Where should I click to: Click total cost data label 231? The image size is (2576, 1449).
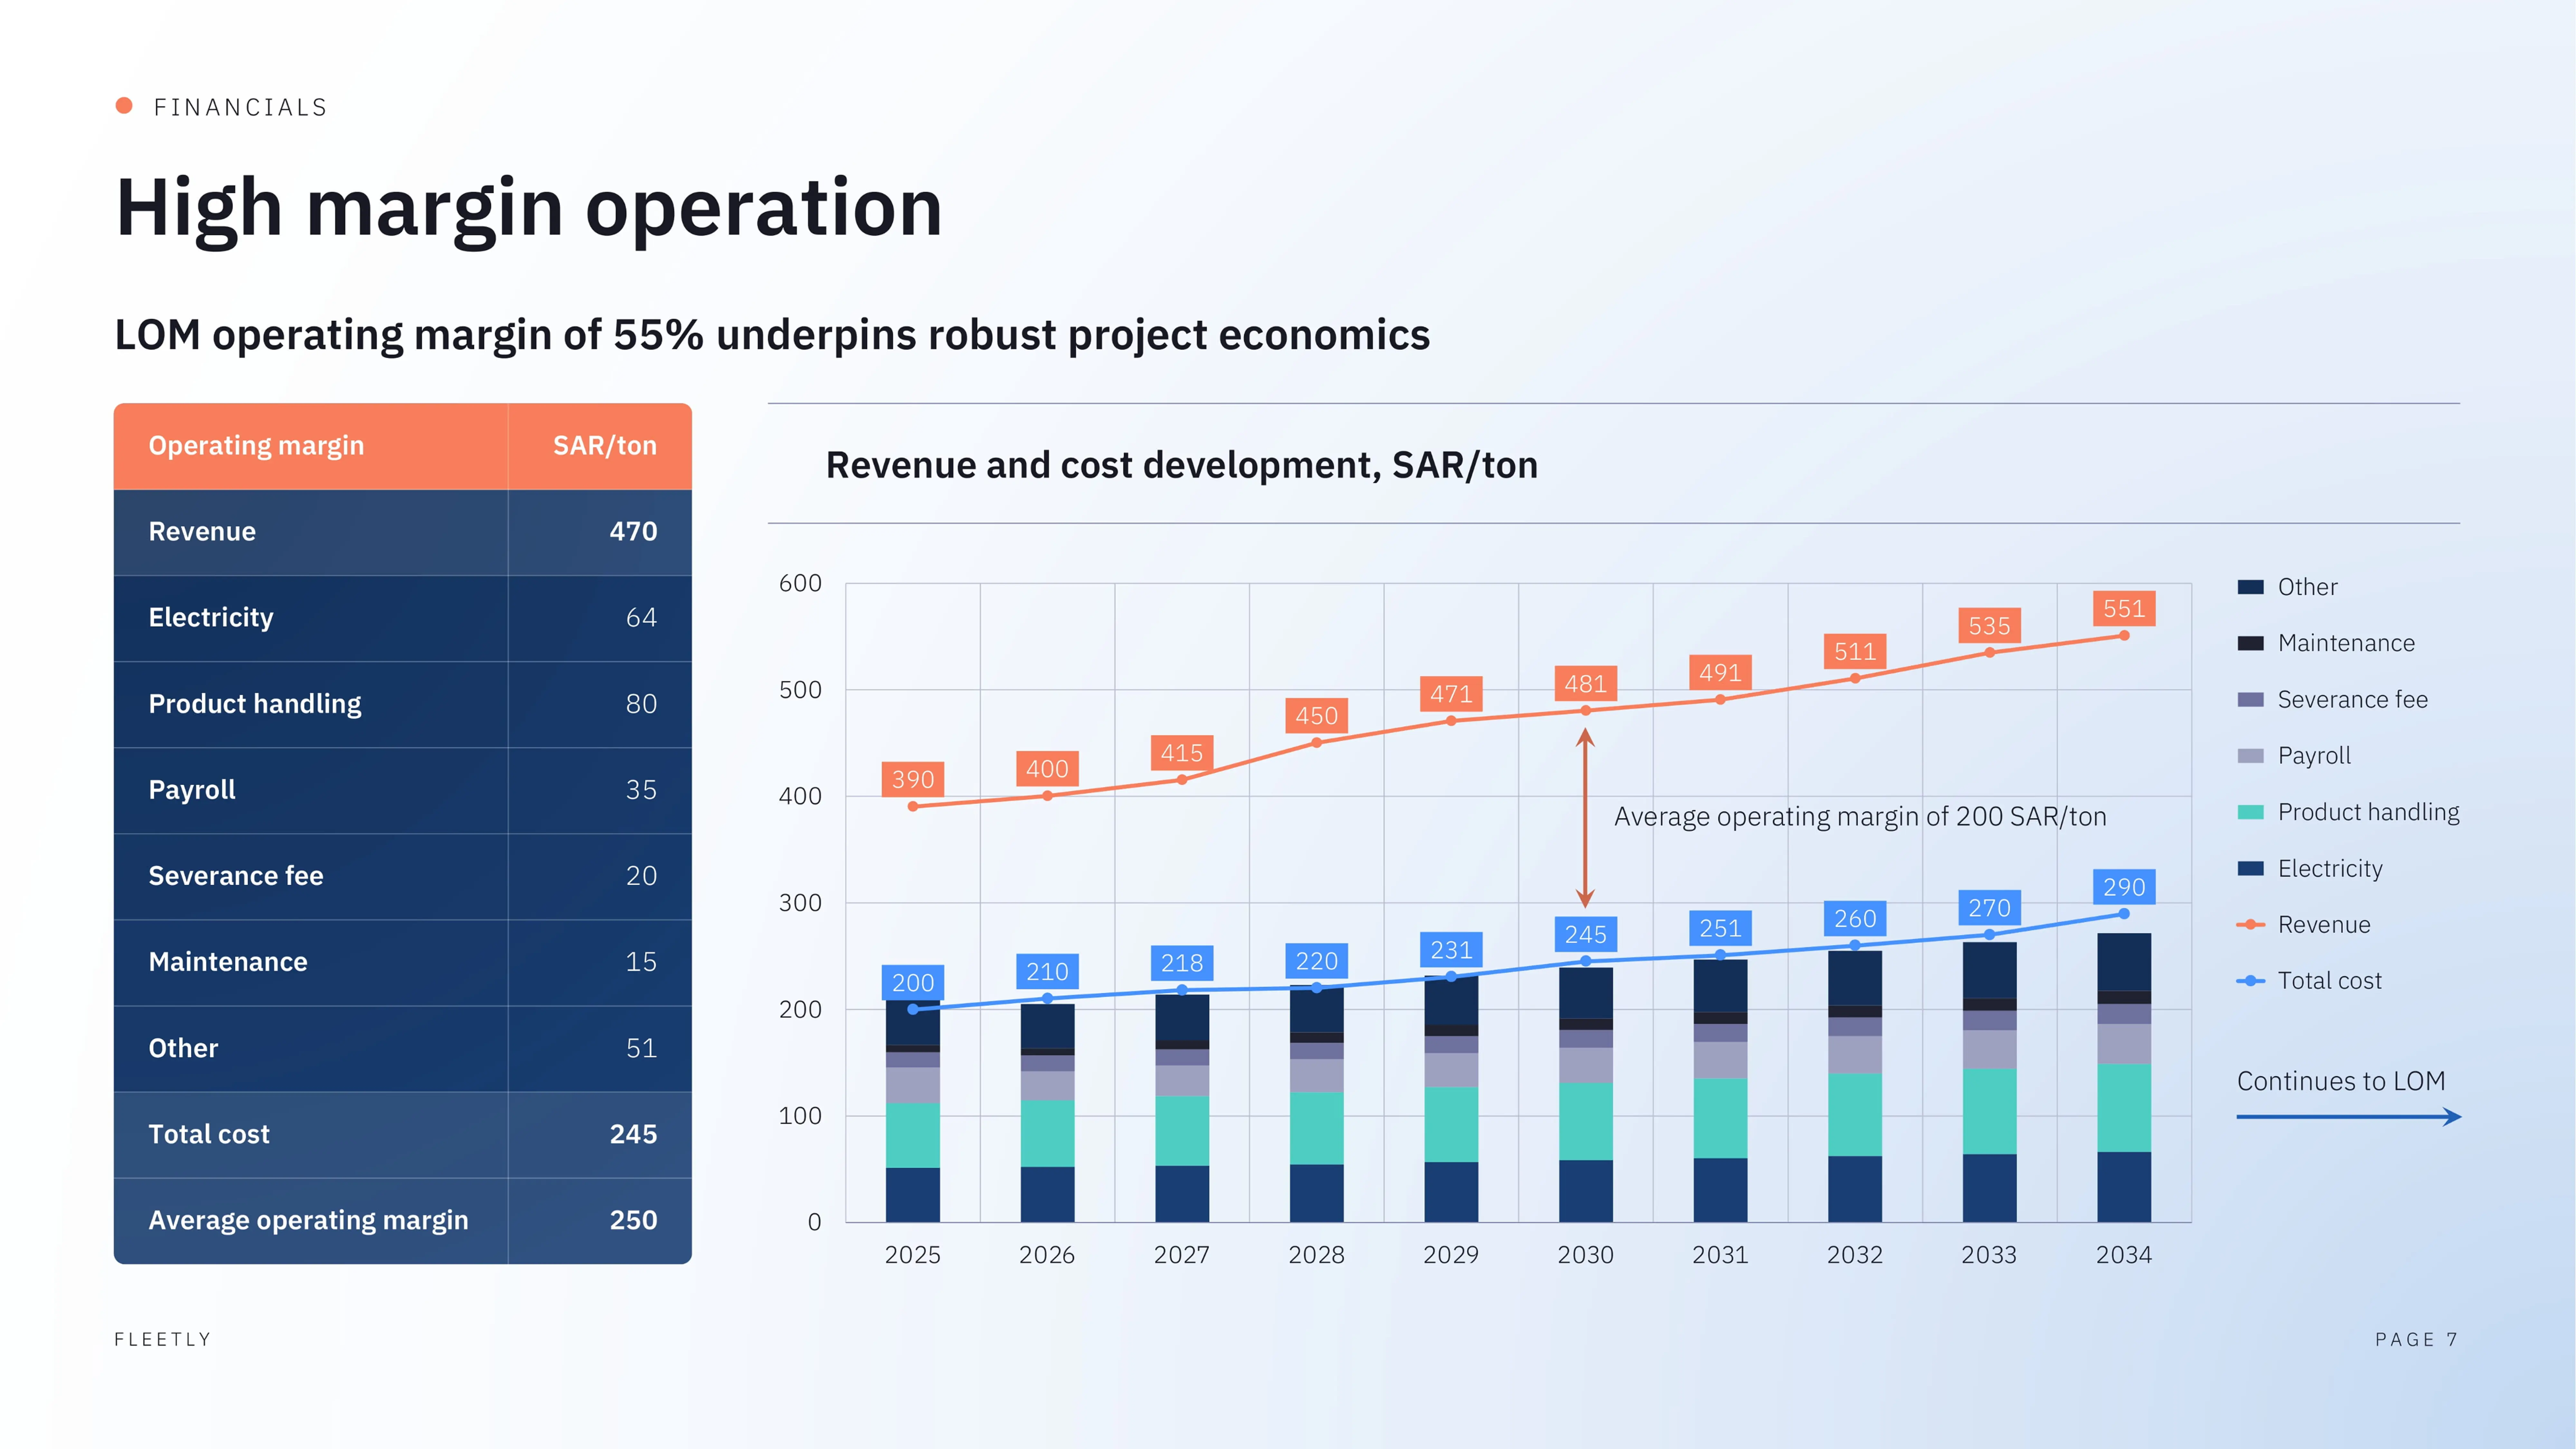(1451, 950)
